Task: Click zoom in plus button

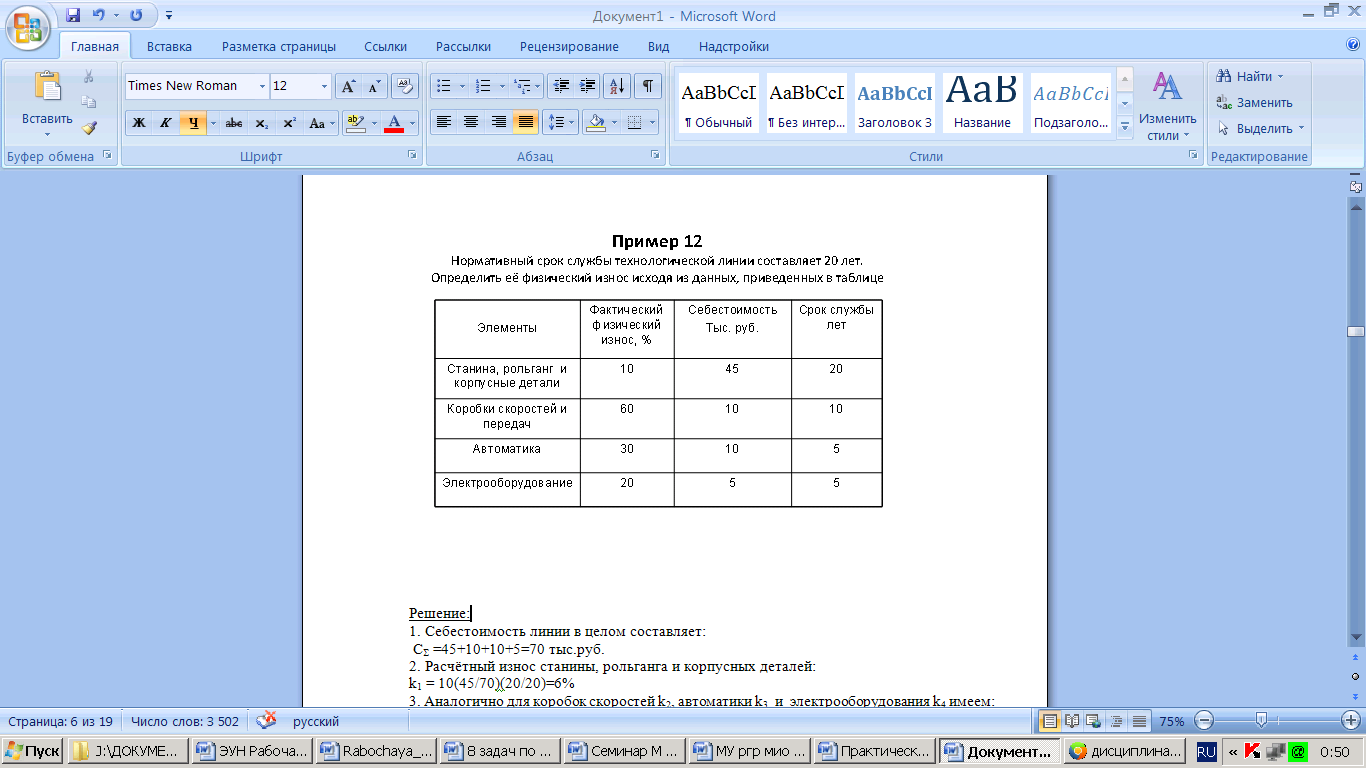Action: click(x=1350, y=720)
